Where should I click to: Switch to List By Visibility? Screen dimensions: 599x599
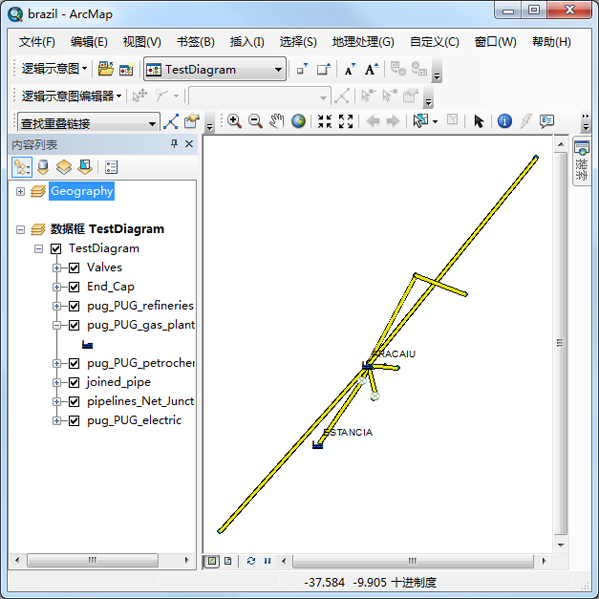point(64,167)
